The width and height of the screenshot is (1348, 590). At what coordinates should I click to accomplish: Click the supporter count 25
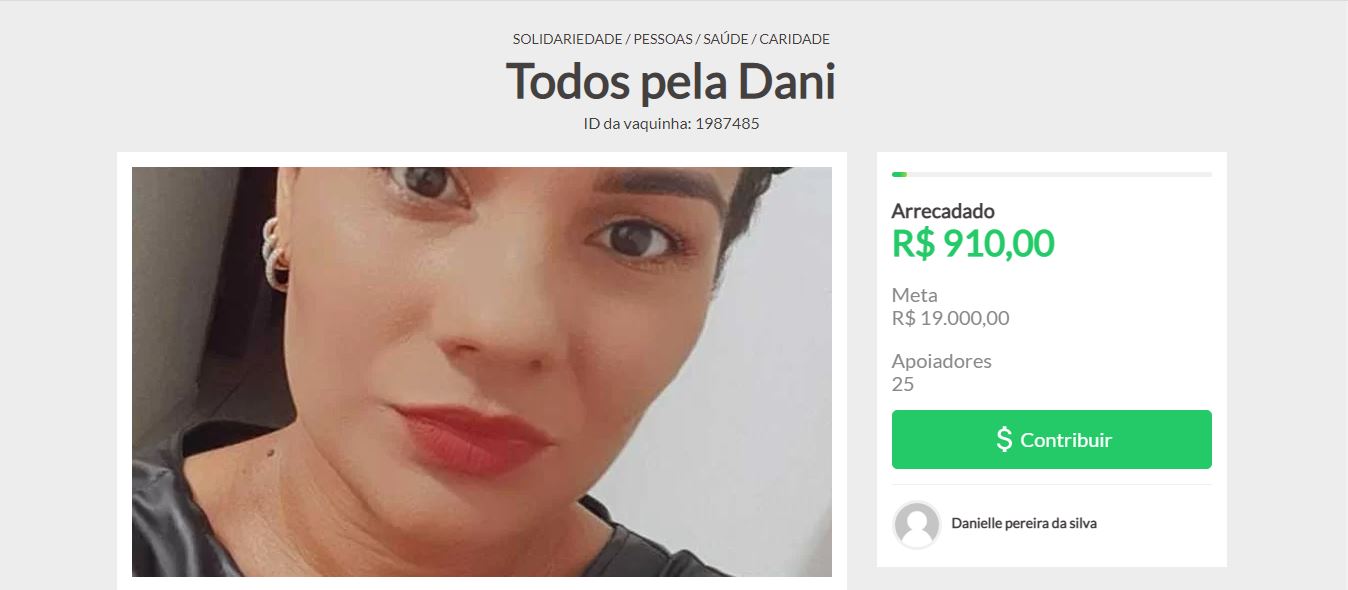(903, 384)
